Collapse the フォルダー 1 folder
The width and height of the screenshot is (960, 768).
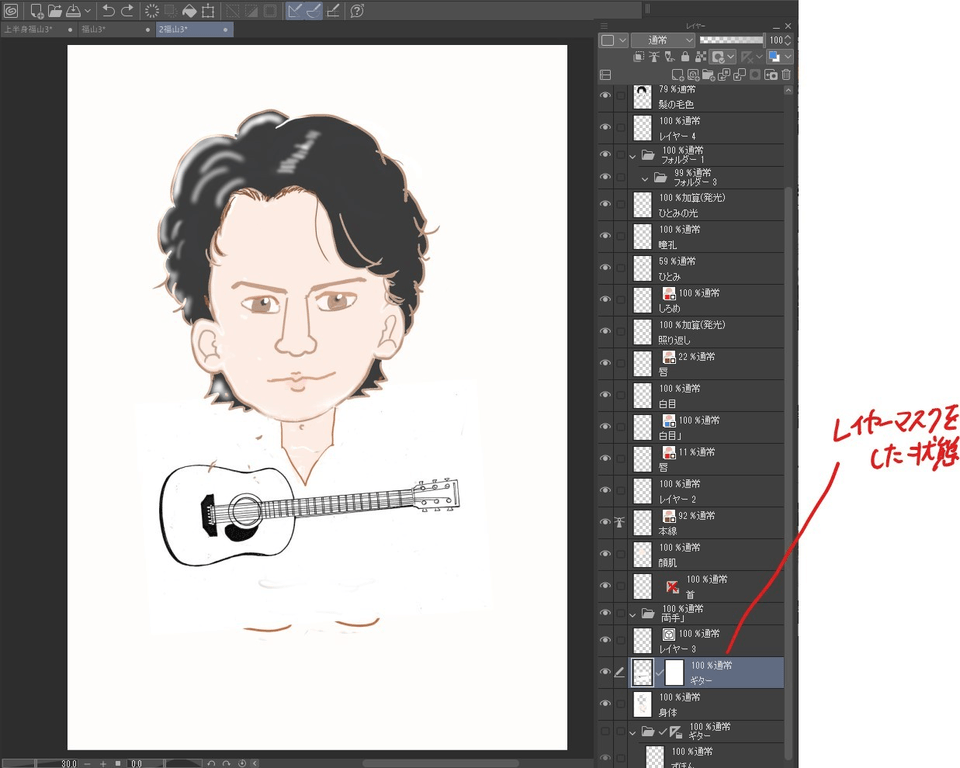point(633,157)
